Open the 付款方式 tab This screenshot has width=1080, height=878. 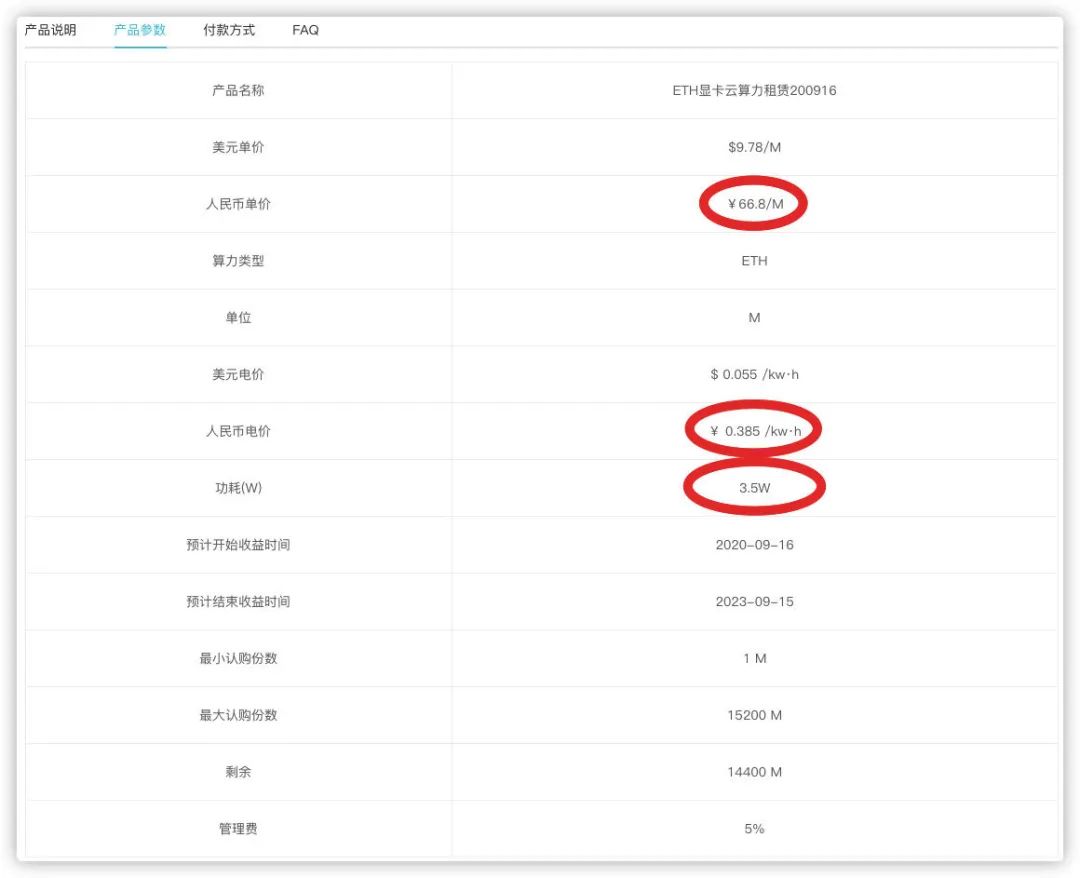click(229, 30)
